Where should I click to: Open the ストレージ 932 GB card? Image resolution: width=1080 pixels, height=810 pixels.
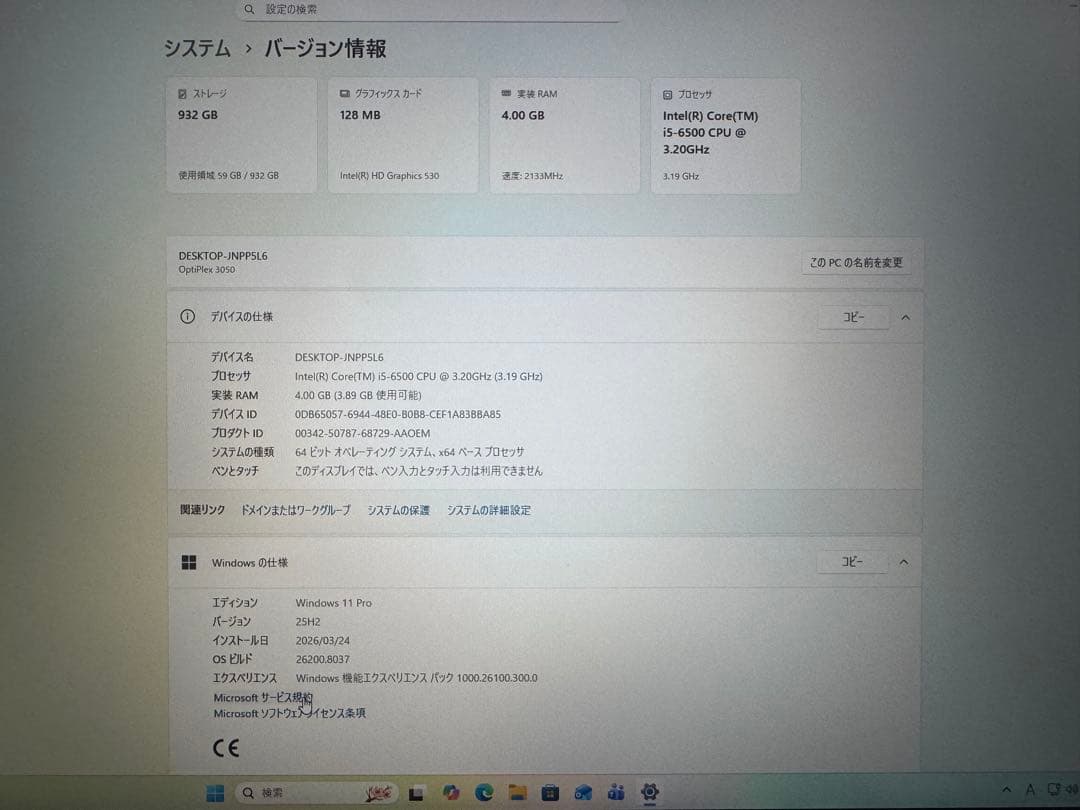coord(241,135)
